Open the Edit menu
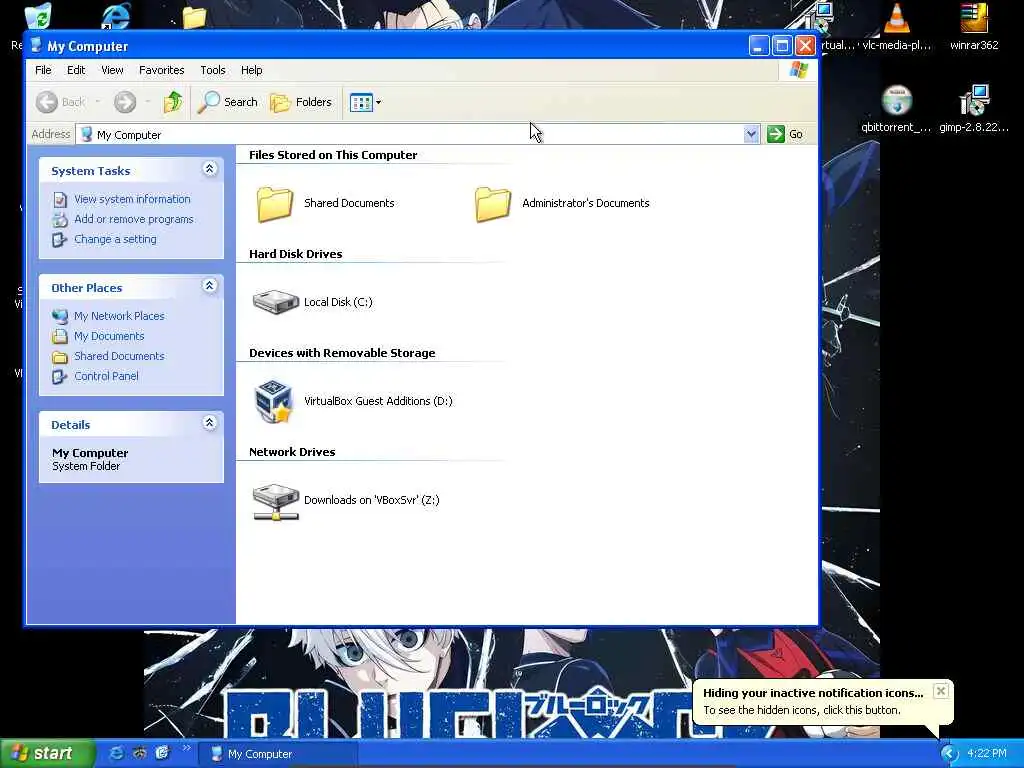The width and height of the screenshot is (1024, 768). point(76,70)
